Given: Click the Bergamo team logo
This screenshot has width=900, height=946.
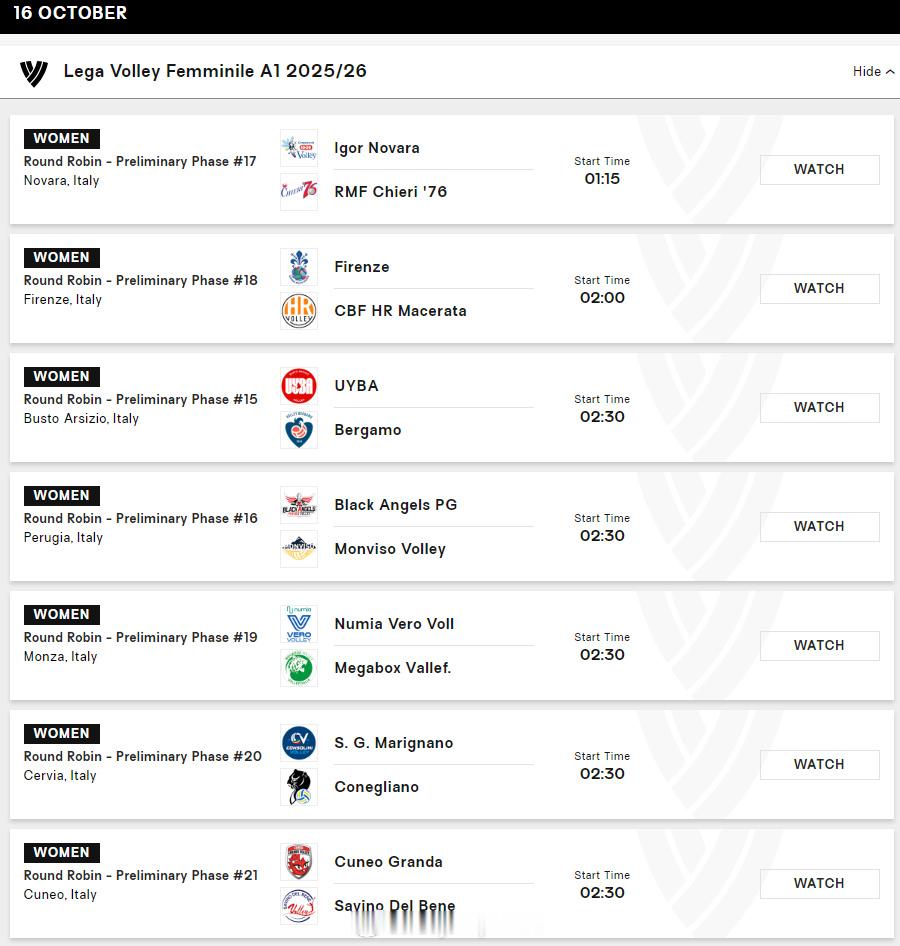Looking at the screenshot, I should pos(299,430).
